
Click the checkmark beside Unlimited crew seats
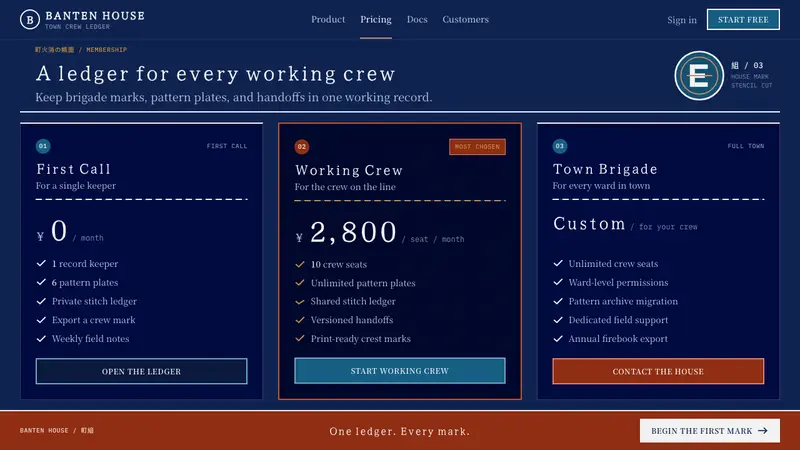point(558,263)
